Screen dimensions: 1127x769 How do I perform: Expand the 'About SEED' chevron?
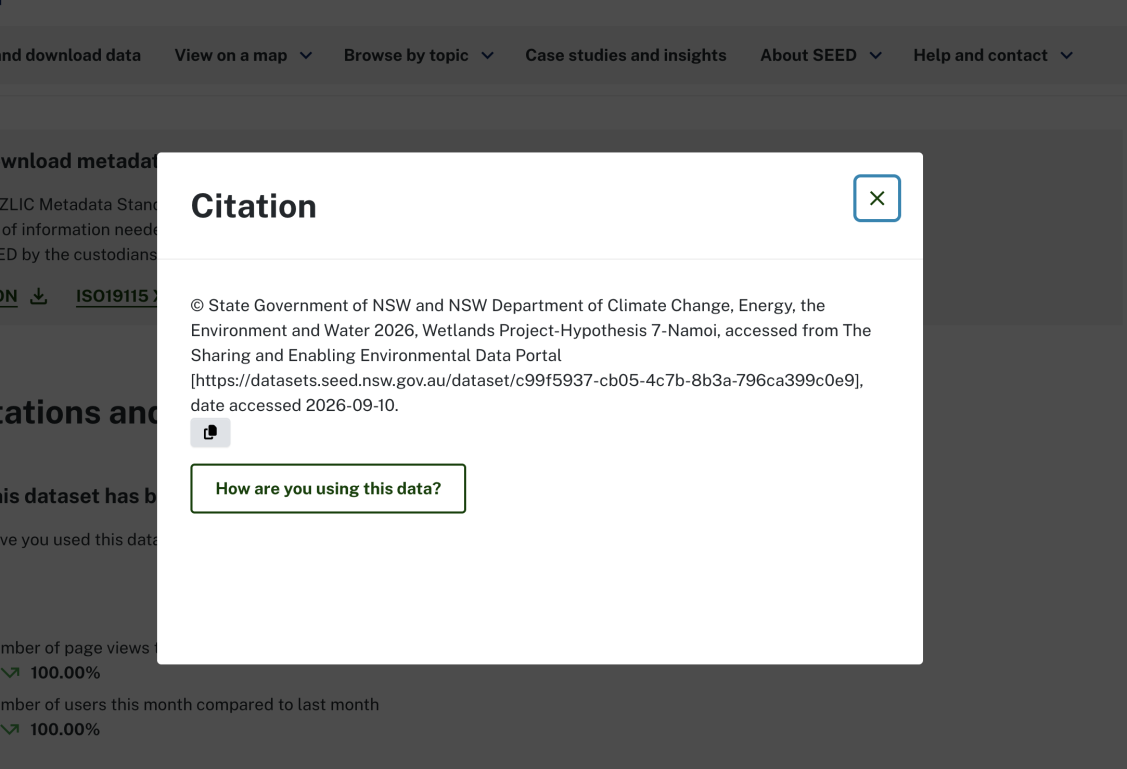(x=875, y=55)
